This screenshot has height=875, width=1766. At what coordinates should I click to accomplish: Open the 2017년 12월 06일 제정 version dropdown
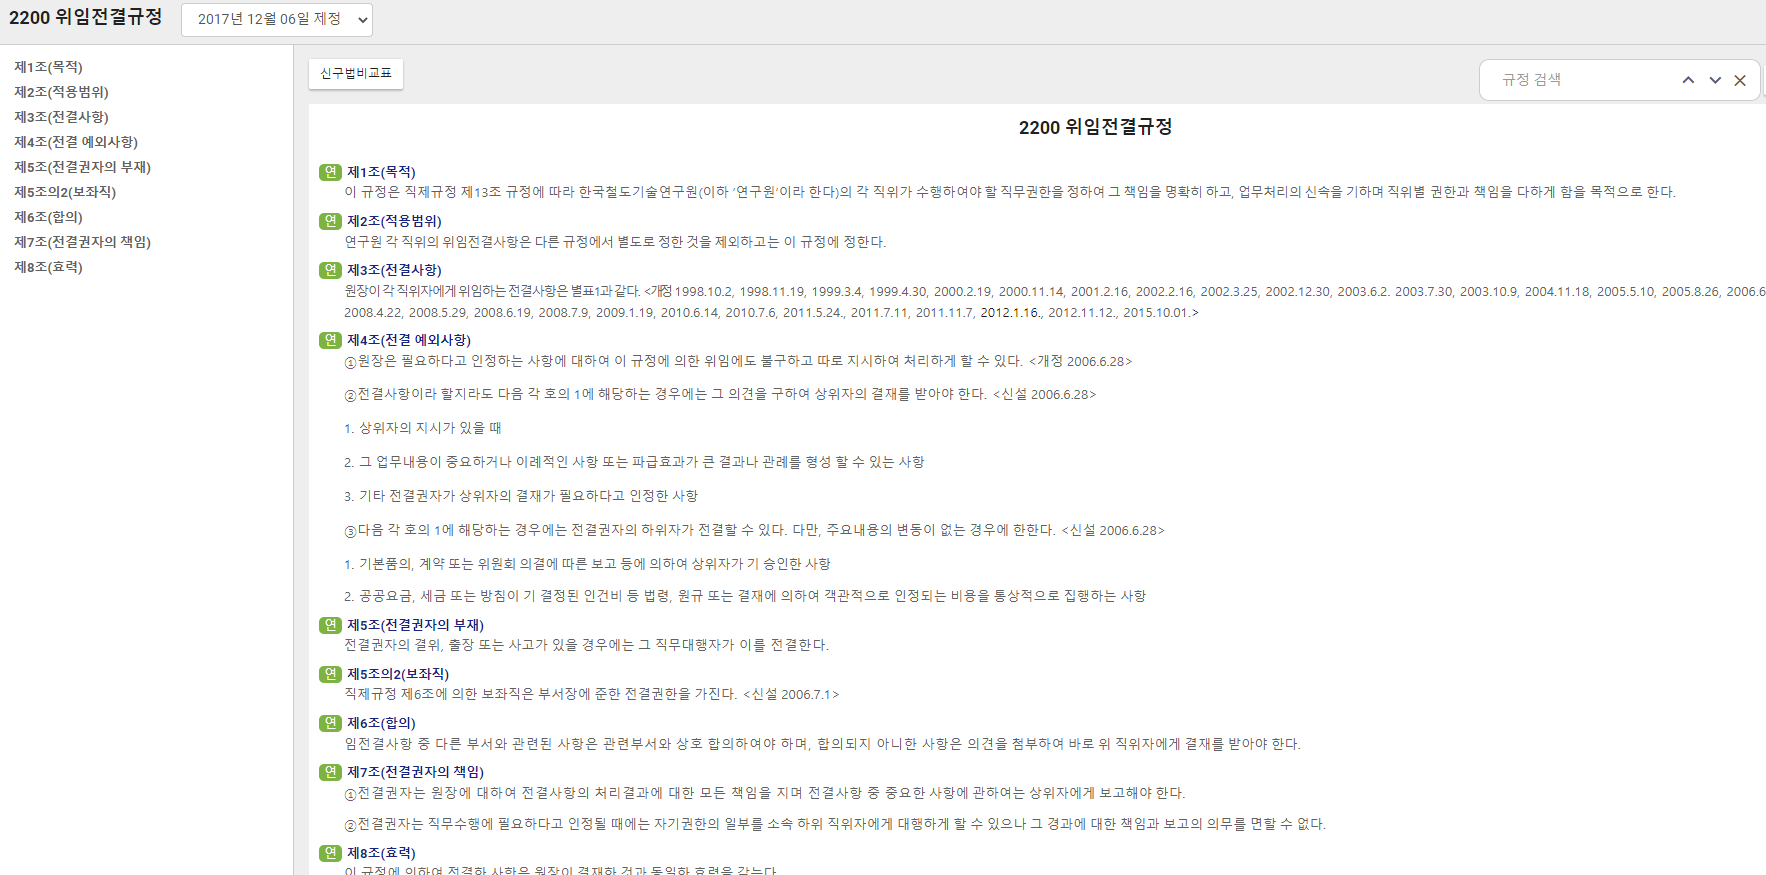pos(277,19)
